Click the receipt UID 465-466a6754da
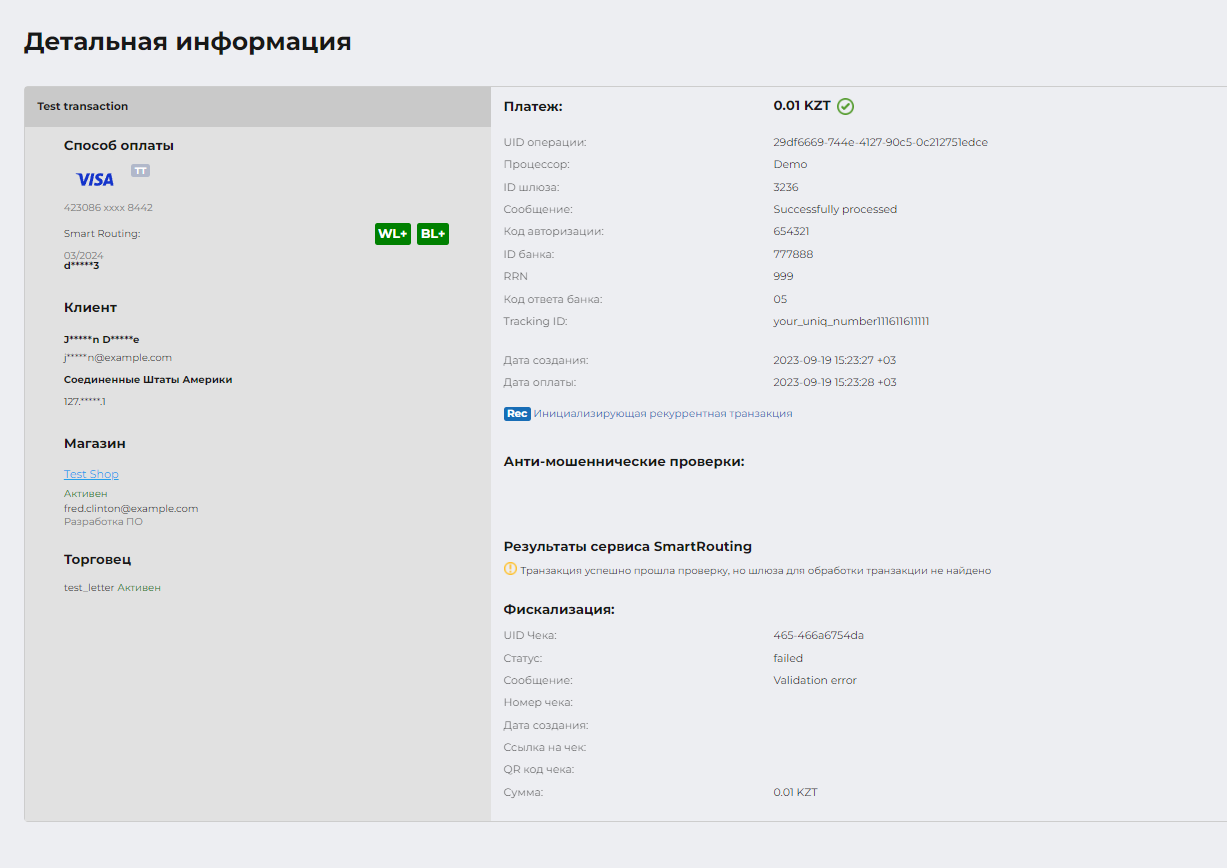Screen dimensions: 1227x868 (818, 635)
